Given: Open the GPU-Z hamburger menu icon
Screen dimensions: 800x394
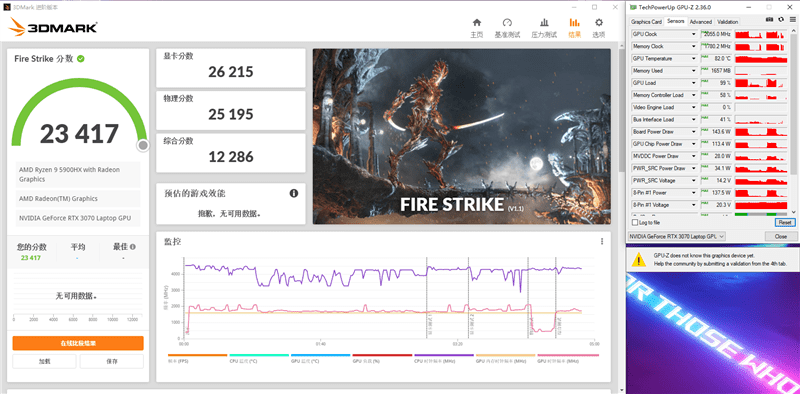Looking at the screenshot, I should pos(792,19).
